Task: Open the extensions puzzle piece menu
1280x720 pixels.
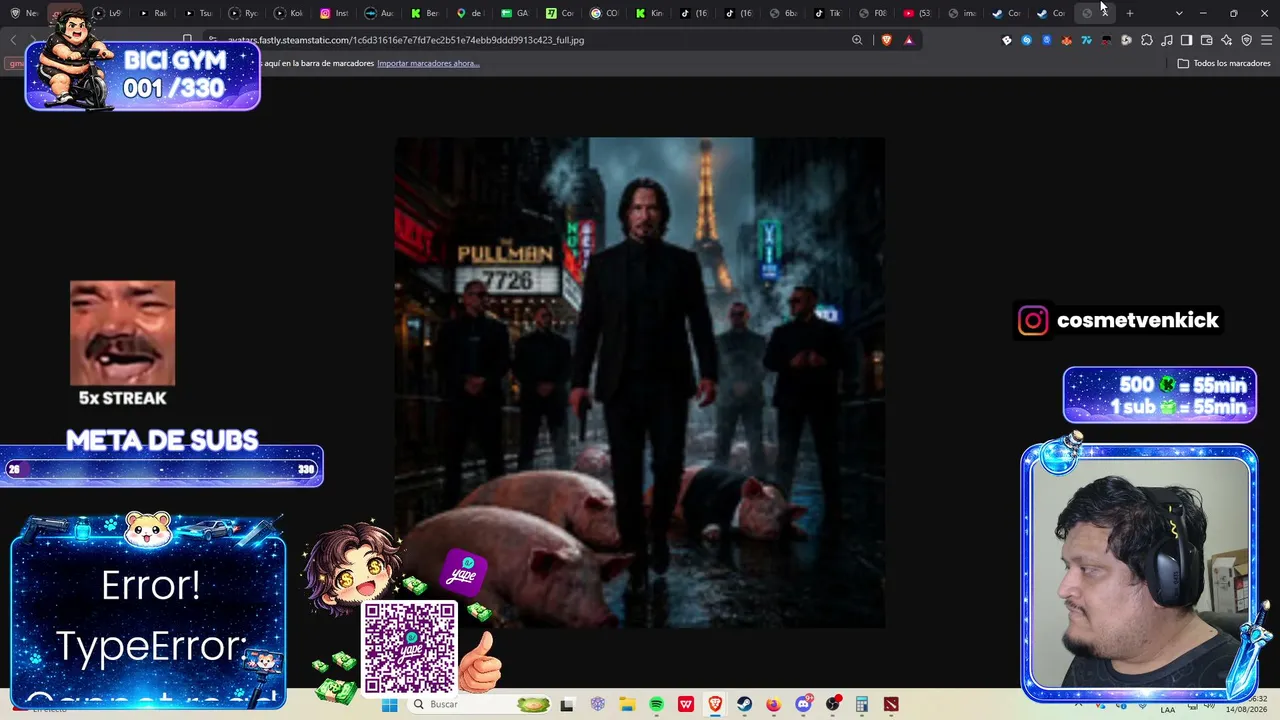Action: click(x=1146, y=40)
